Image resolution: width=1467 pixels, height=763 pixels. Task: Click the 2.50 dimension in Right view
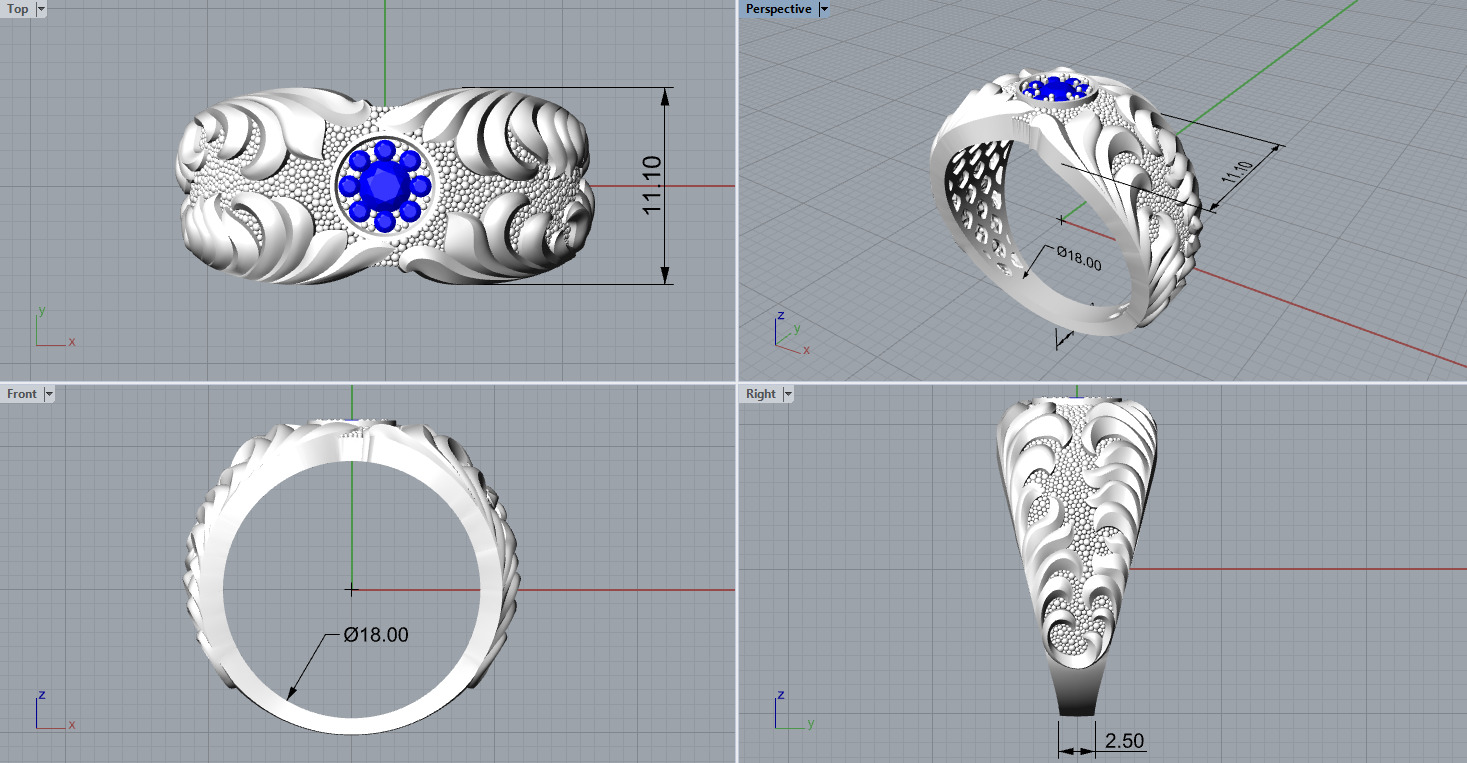click(1124, 741)
